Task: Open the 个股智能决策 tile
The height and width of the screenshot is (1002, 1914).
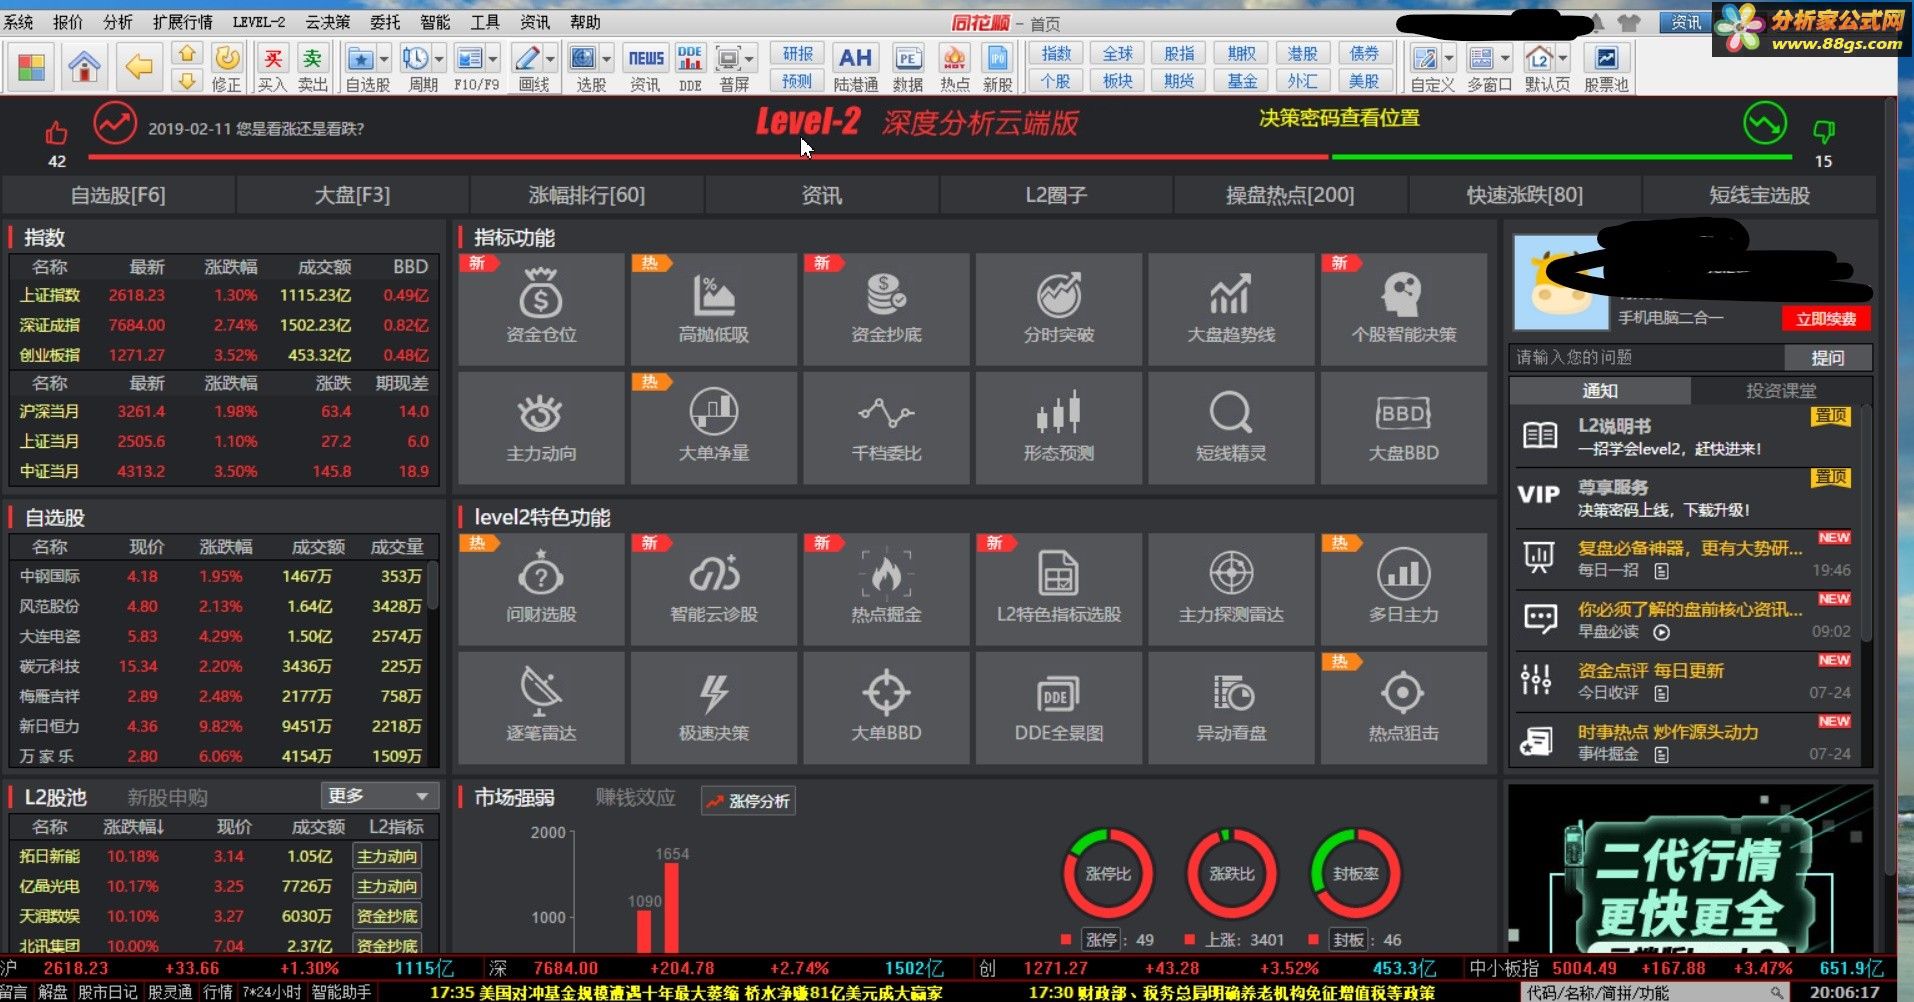Action: 1404,309
